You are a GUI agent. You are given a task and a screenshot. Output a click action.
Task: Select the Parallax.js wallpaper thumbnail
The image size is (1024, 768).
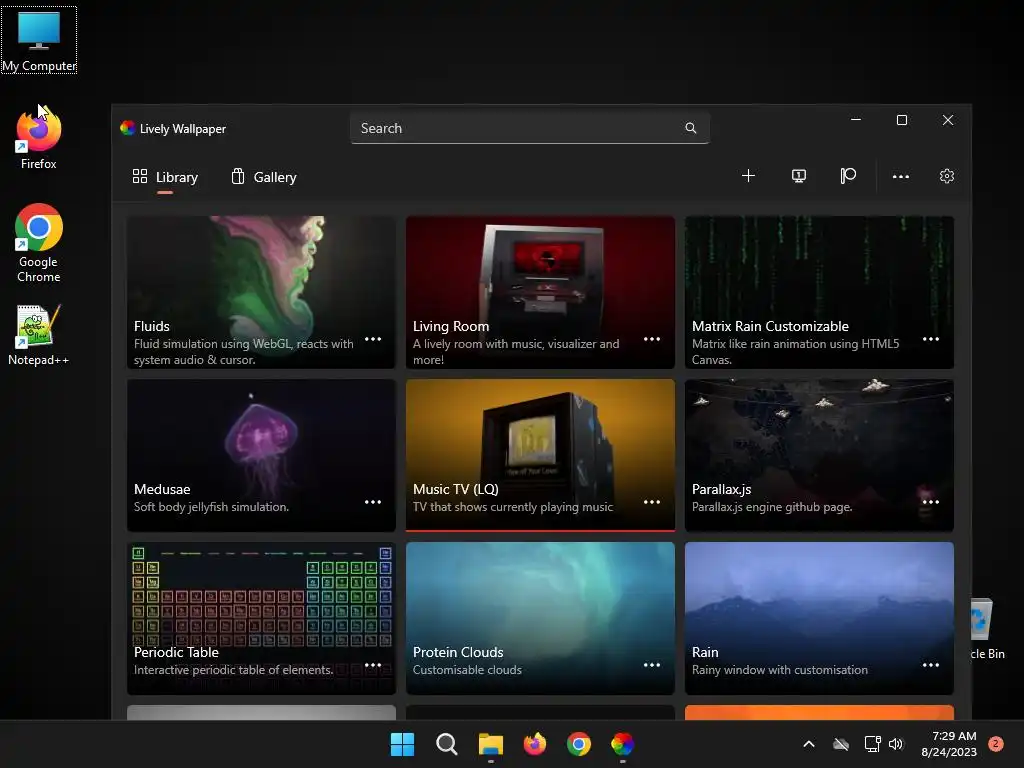(819, 455)
